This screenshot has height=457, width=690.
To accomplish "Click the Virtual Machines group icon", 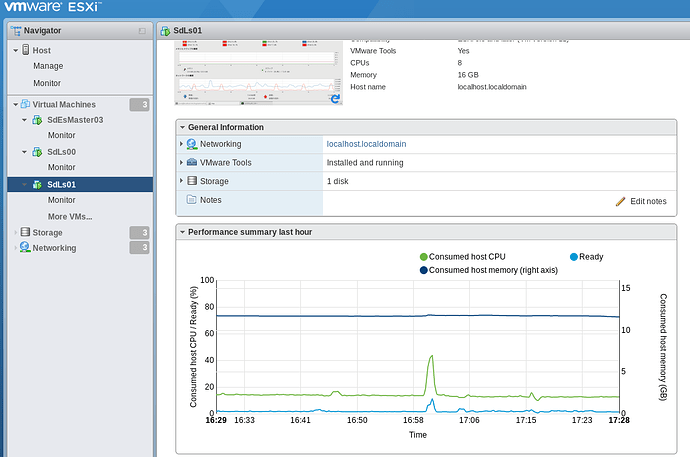I will tap(26, 104).
